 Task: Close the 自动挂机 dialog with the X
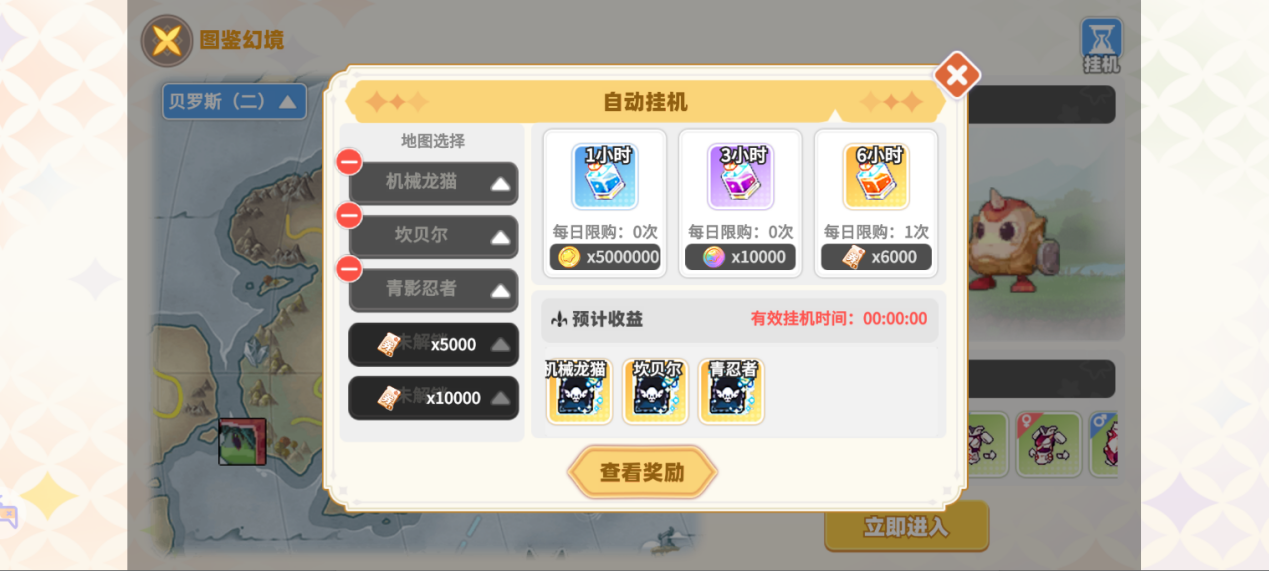[957, 75]
